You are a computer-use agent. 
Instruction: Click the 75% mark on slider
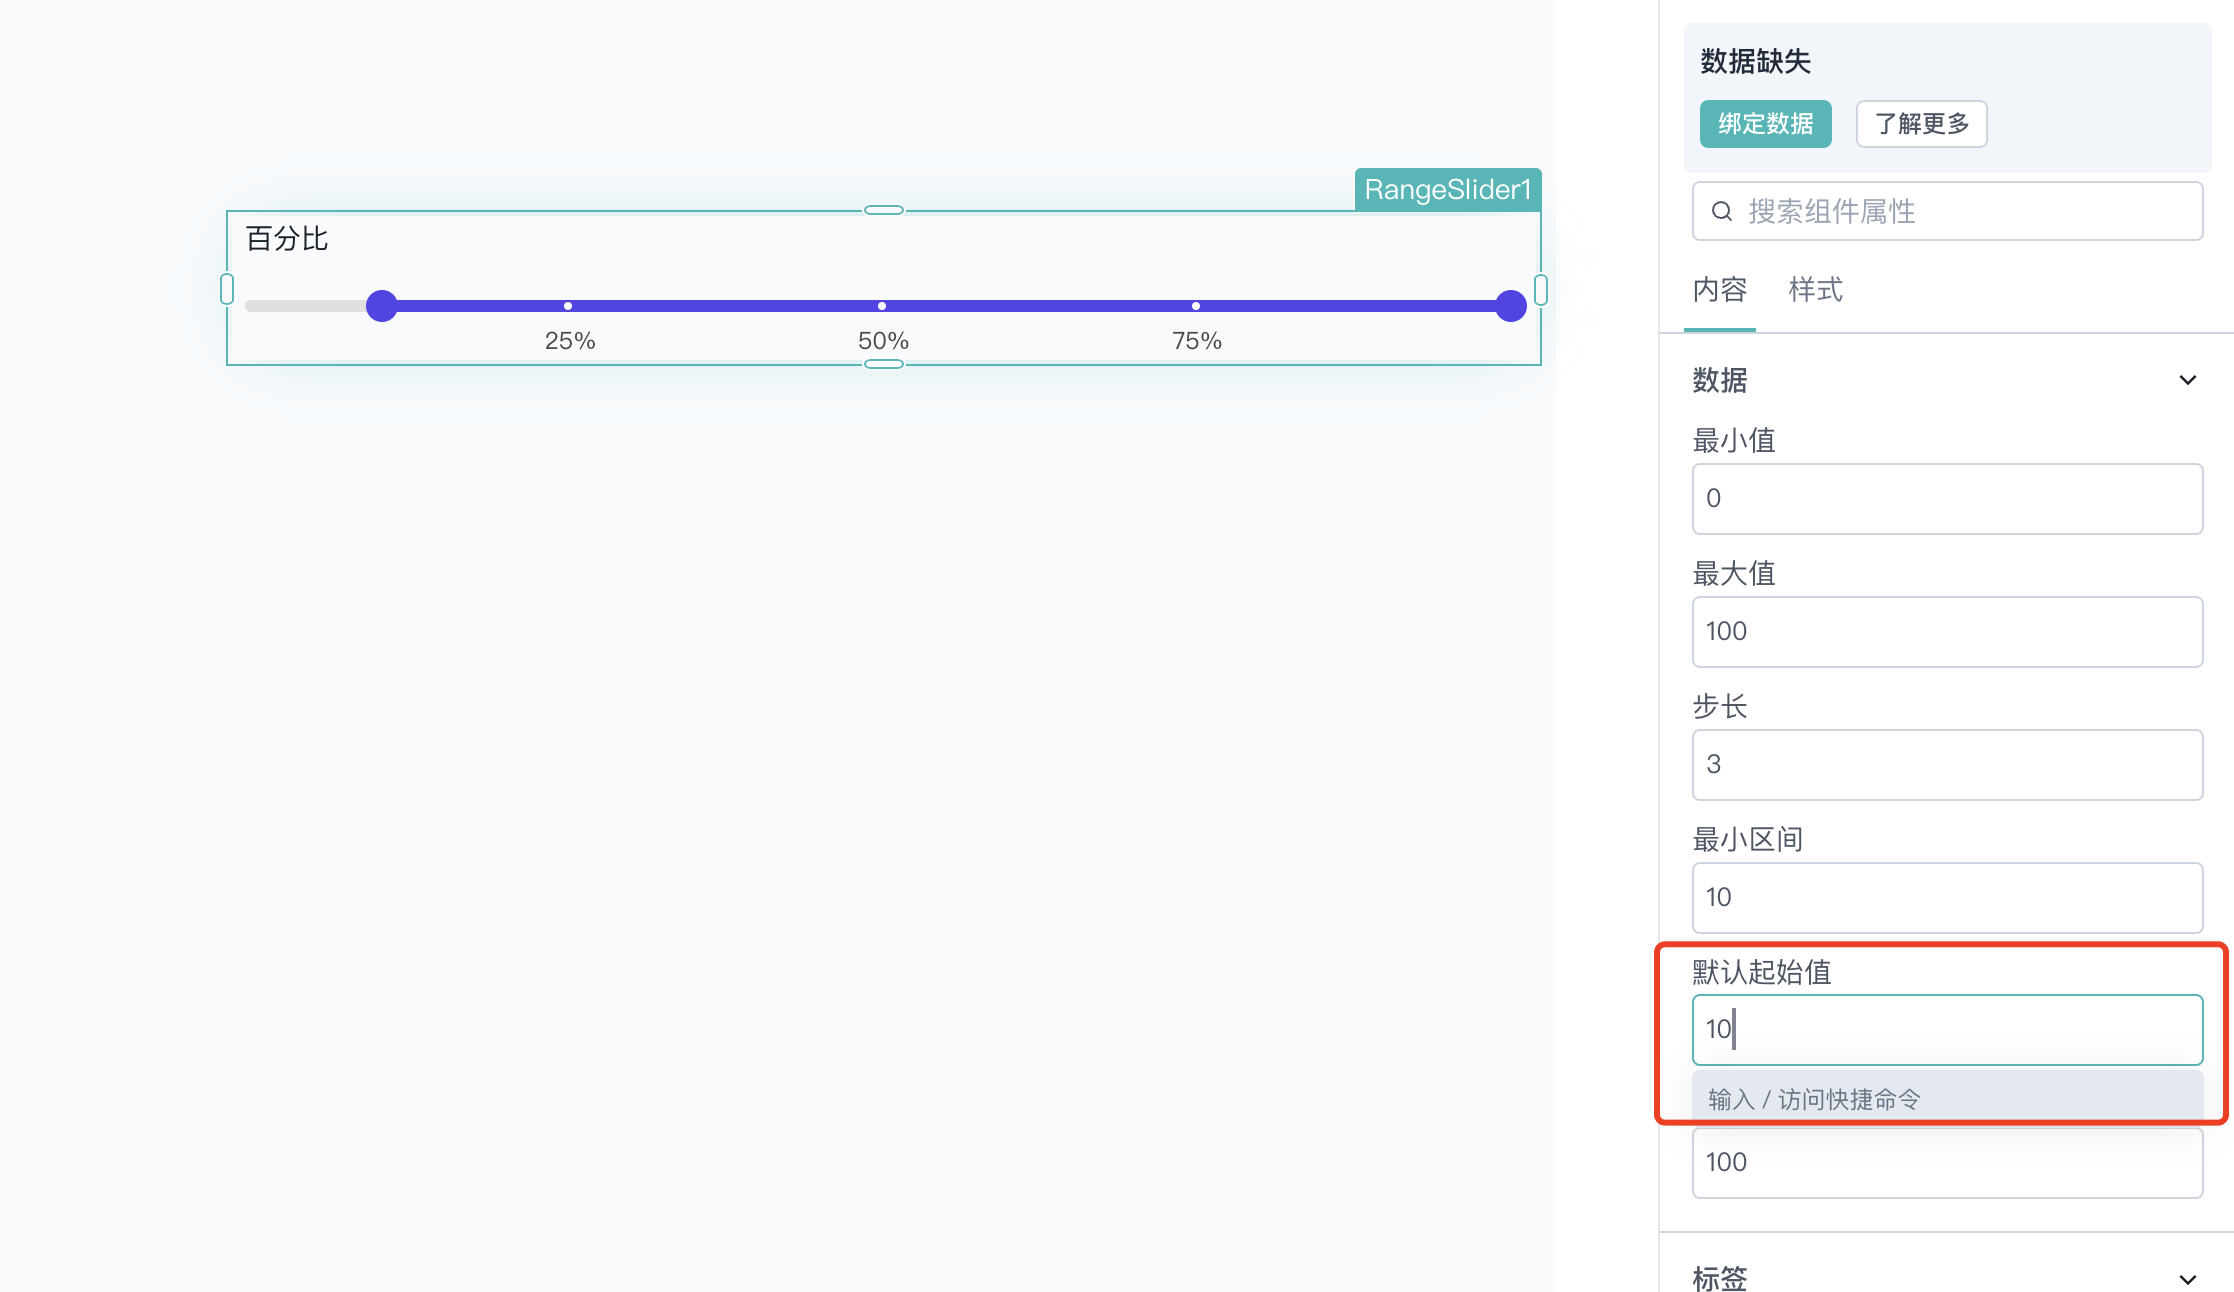pos(1196,306)
